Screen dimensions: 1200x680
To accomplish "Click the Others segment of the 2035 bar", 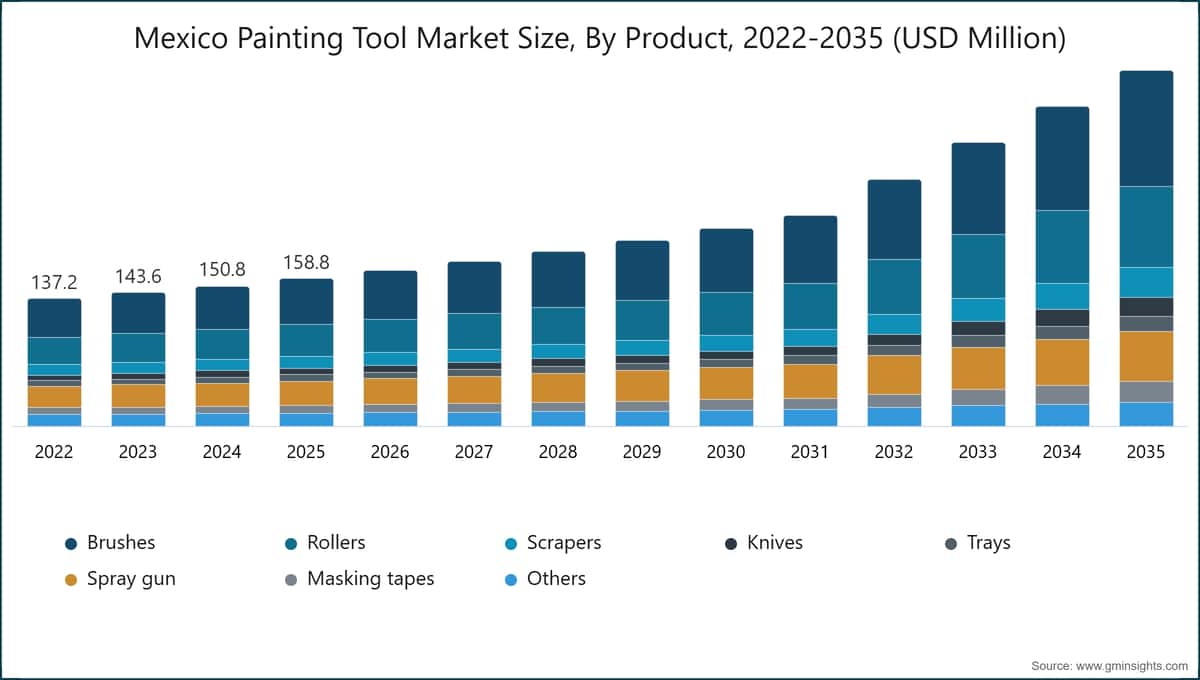I will pyautogui.click(x=1146, y=414).
